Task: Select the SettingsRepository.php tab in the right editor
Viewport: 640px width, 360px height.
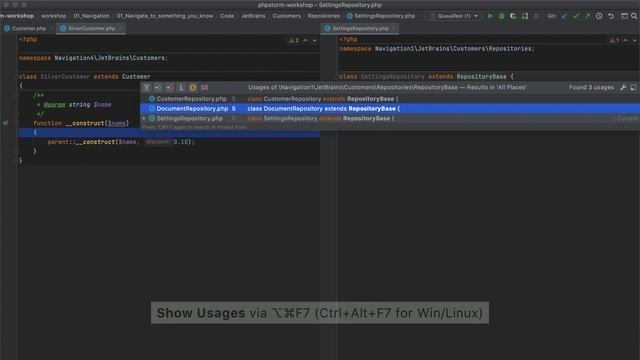Action: pyautogui.click(x=360, y=29)
